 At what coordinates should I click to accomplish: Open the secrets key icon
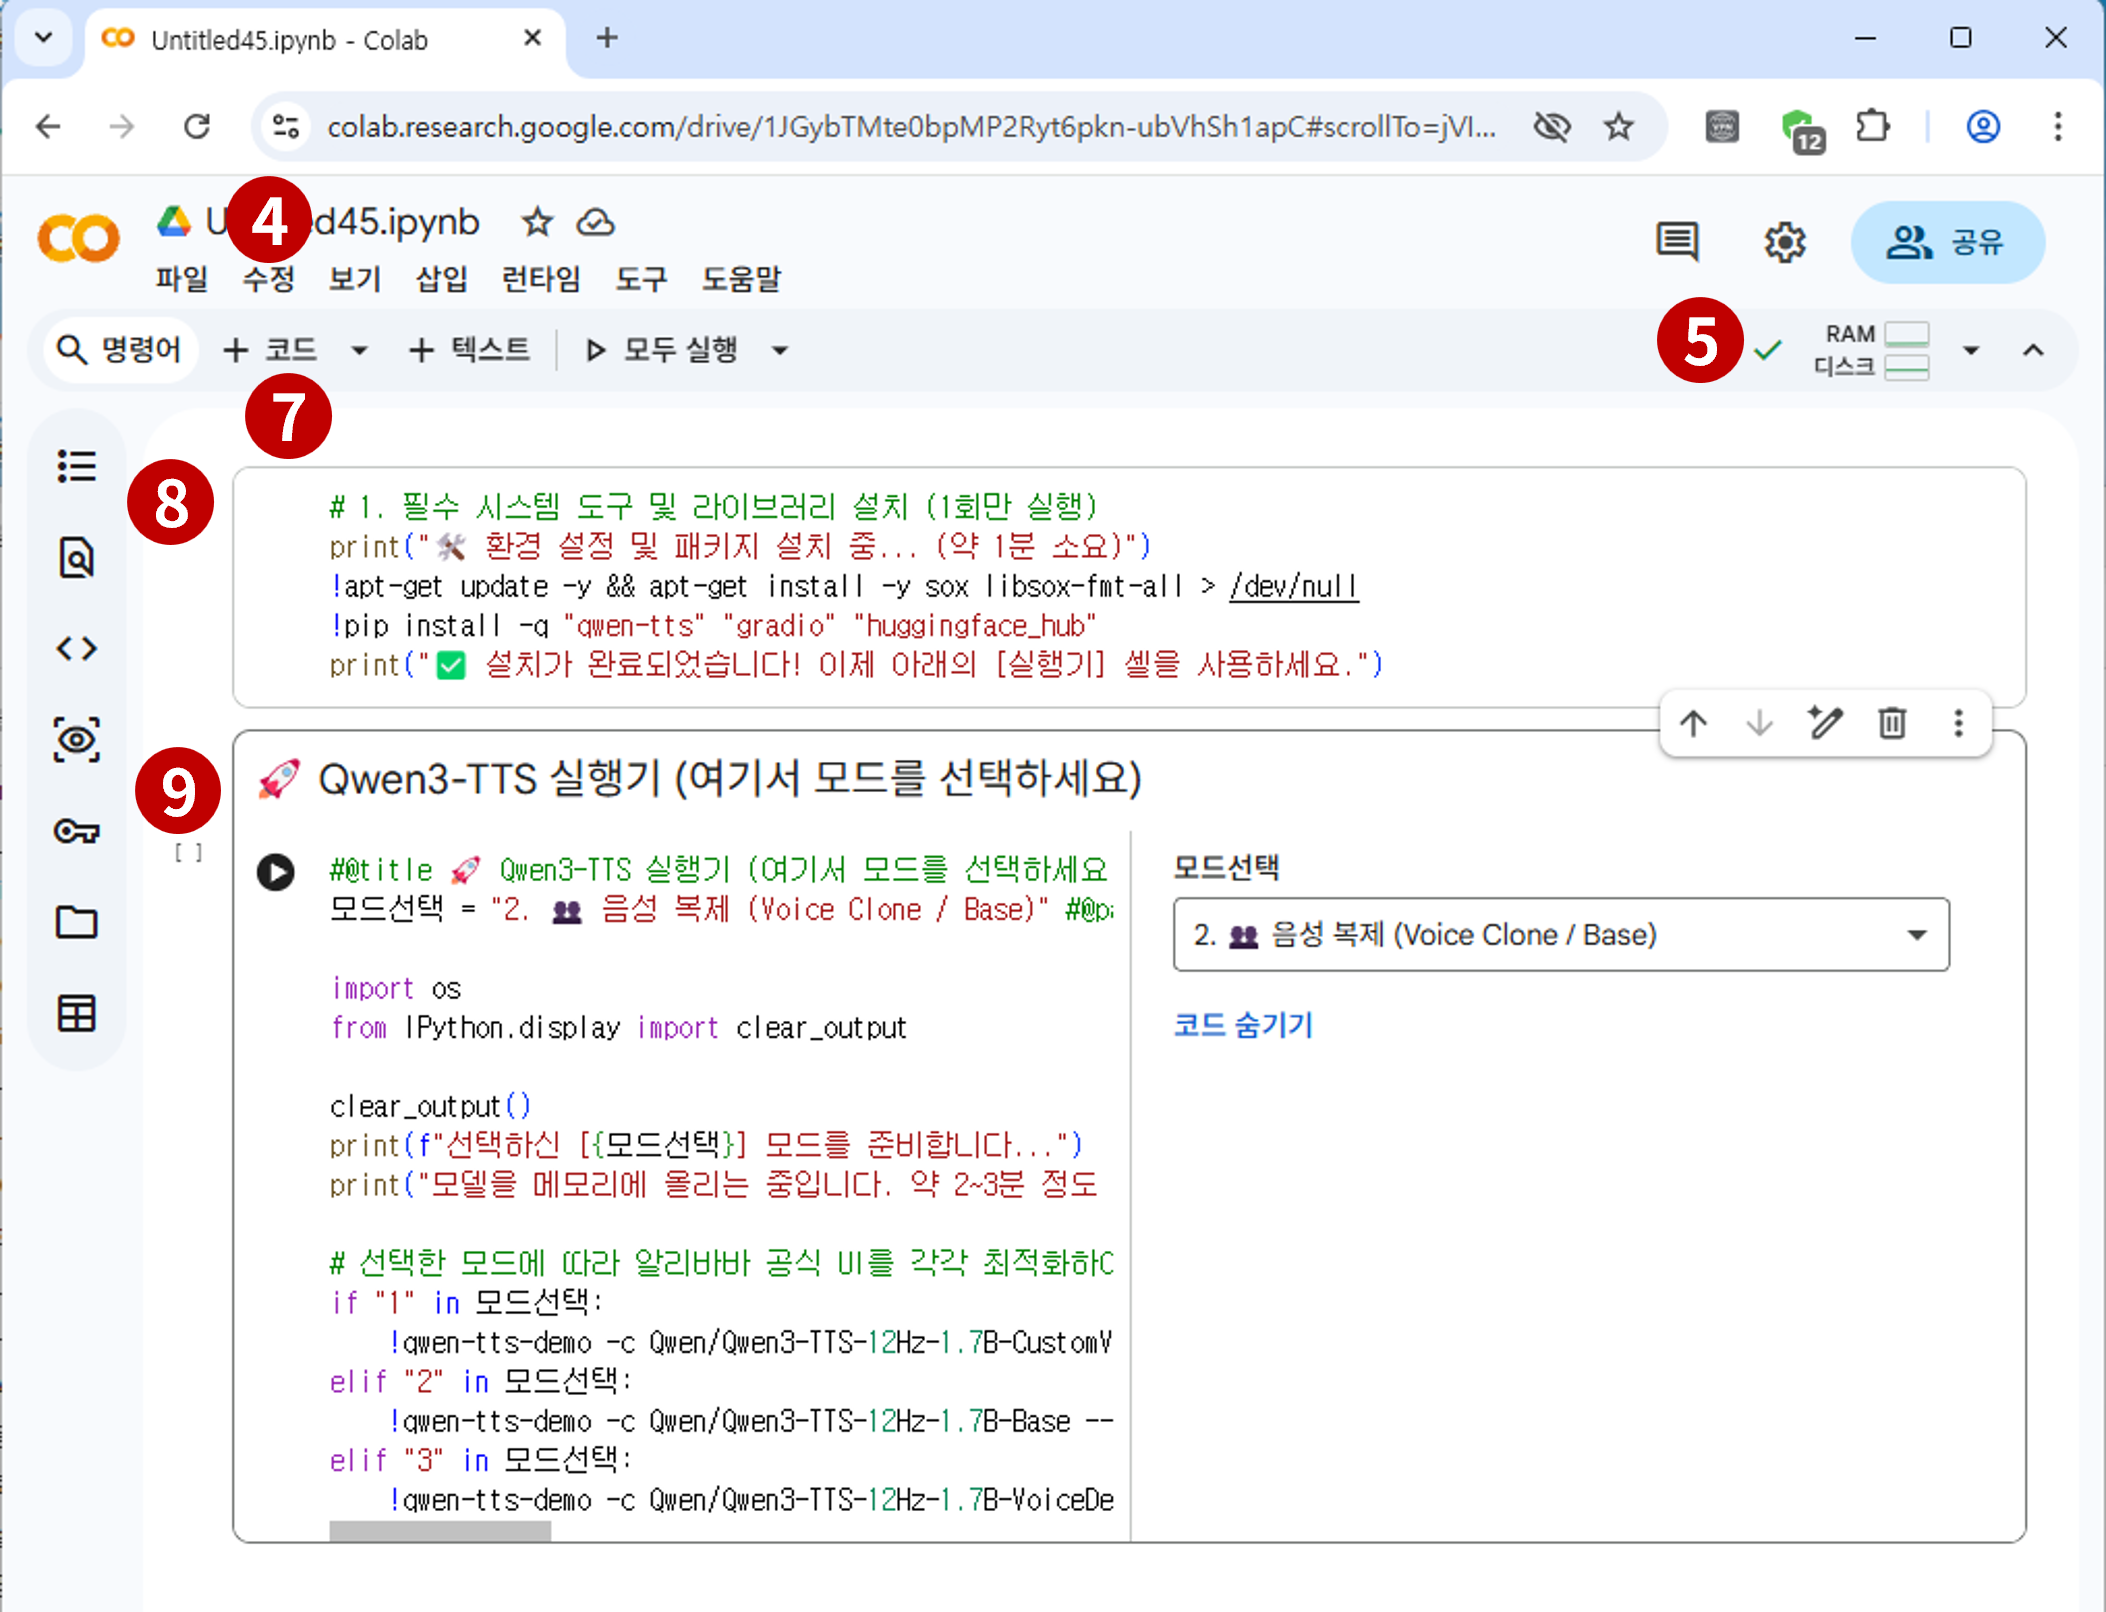(x=76, y=830)
